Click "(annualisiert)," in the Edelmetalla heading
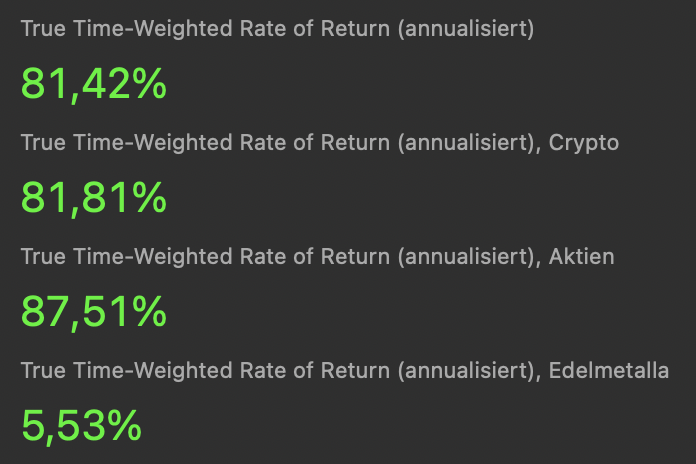 pos(468,371)
